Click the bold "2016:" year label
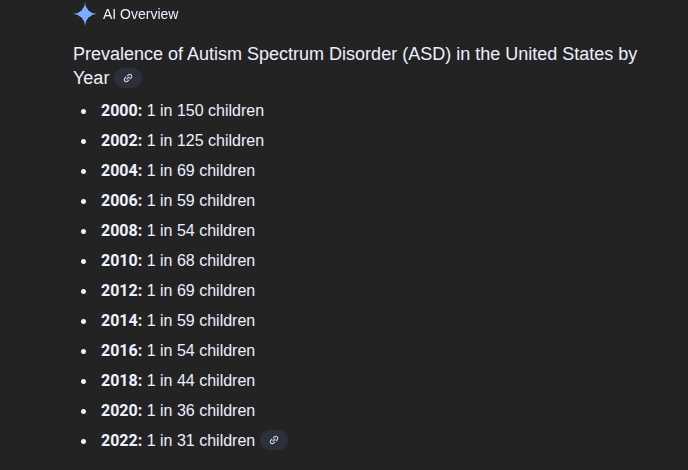The width and height of the screenshot is (688, 470). click(121, 350)
